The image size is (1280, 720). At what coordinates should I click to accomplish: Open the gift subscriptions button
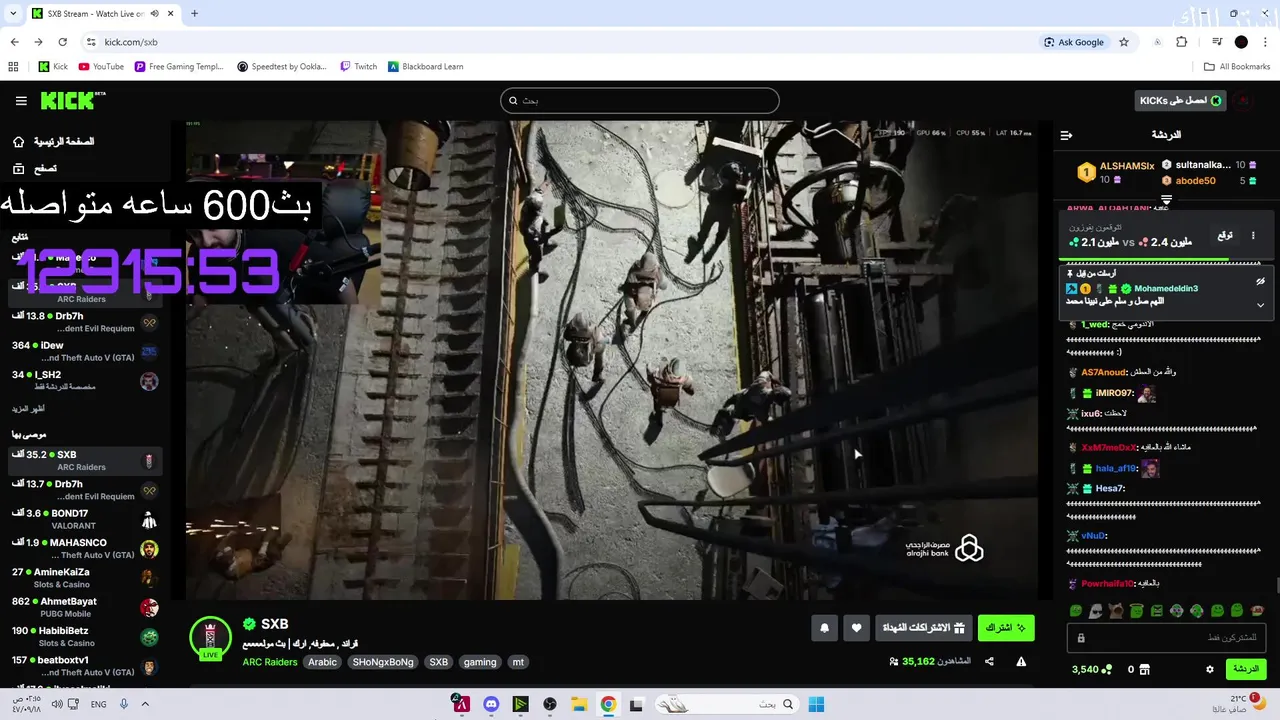pyautogui.click(x=925, y=628)
